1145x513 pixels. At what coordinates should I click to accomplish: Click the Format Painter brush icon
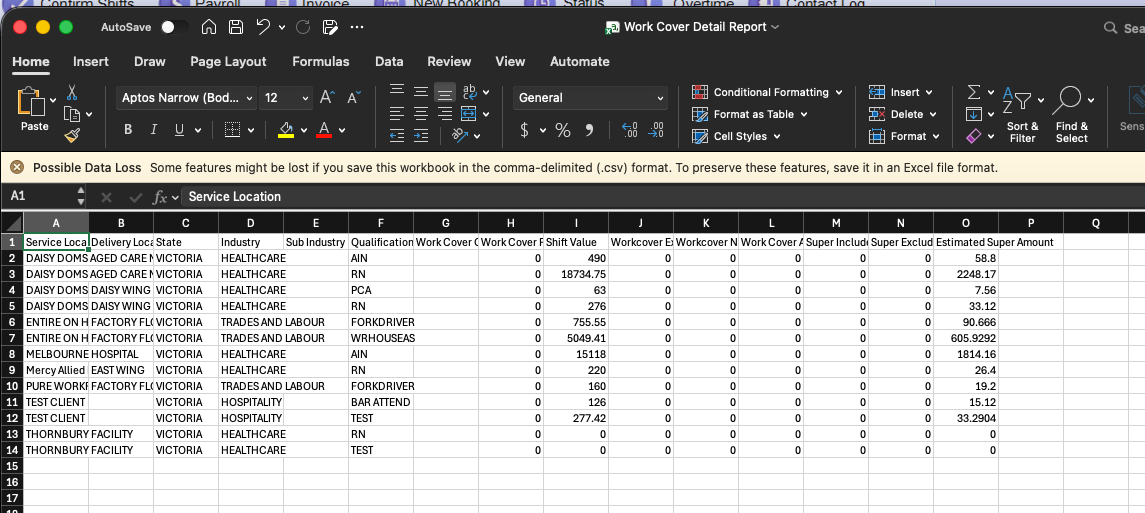72,135
